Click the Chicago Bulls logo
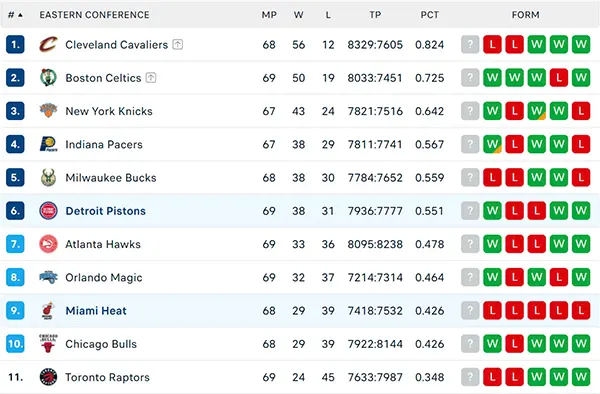 coord(48,344)
